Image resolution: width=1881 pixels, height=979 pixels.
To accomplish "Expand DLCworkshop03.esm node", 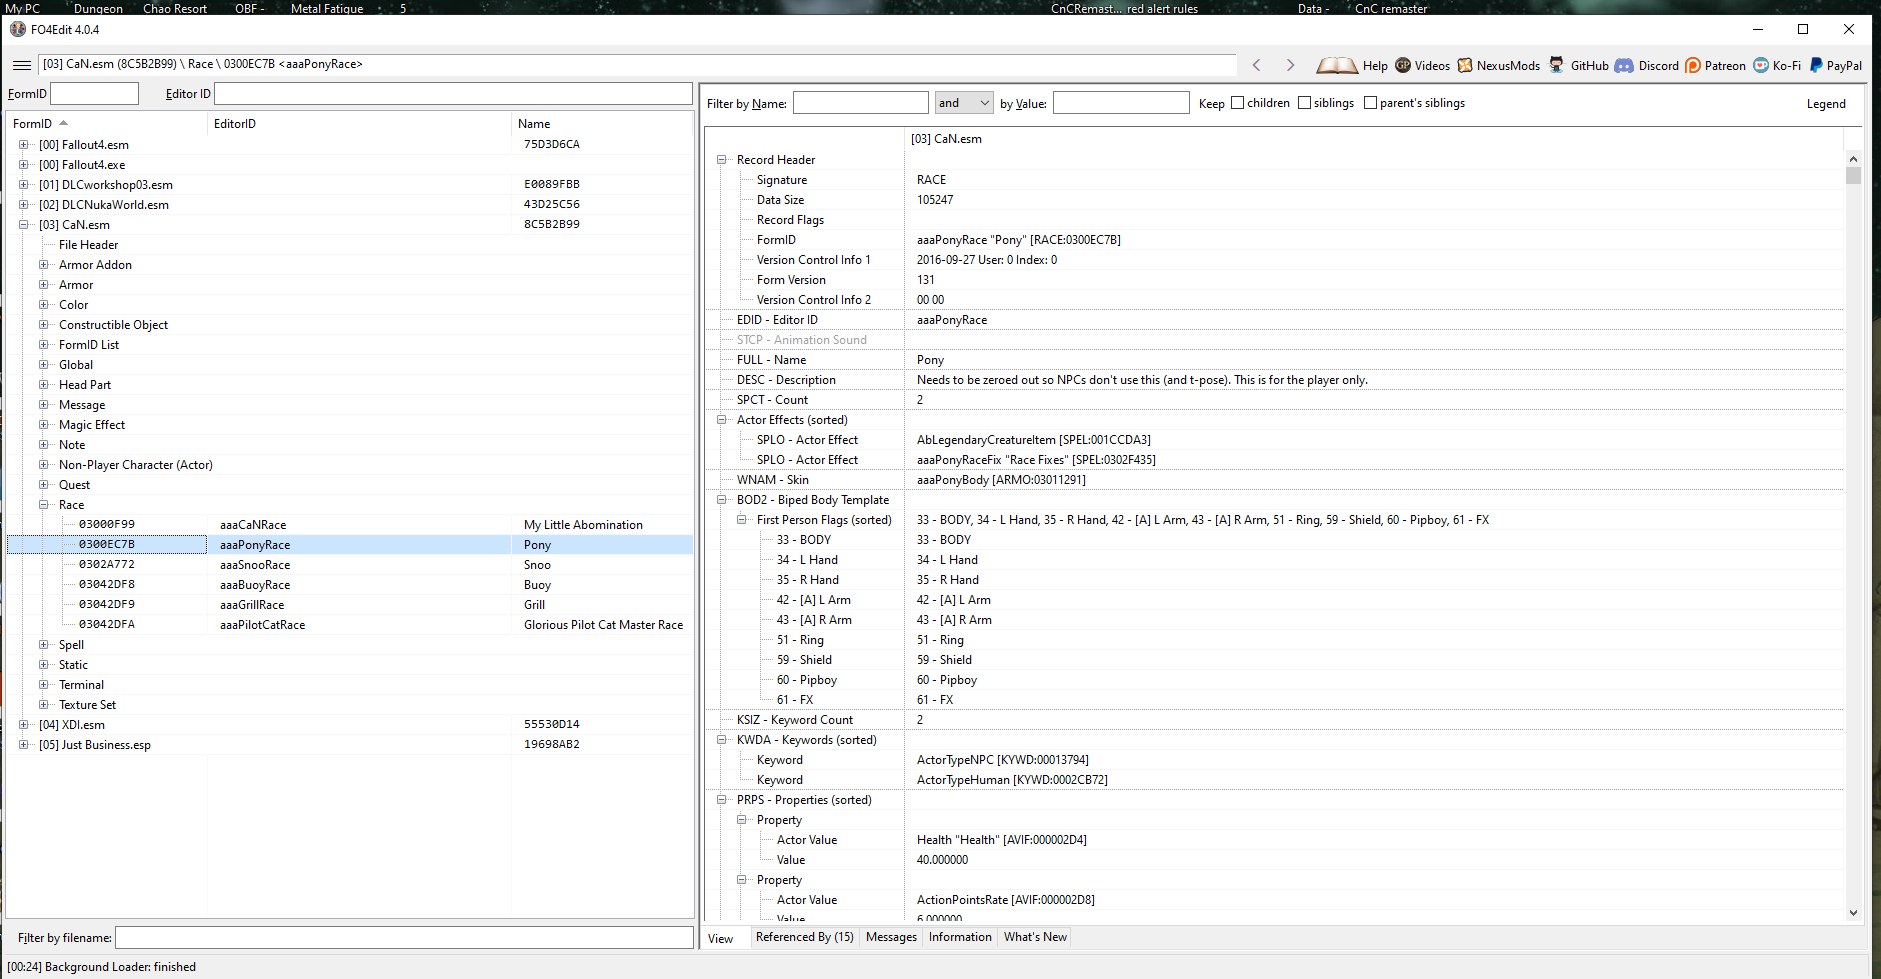I will click(24, 185).
